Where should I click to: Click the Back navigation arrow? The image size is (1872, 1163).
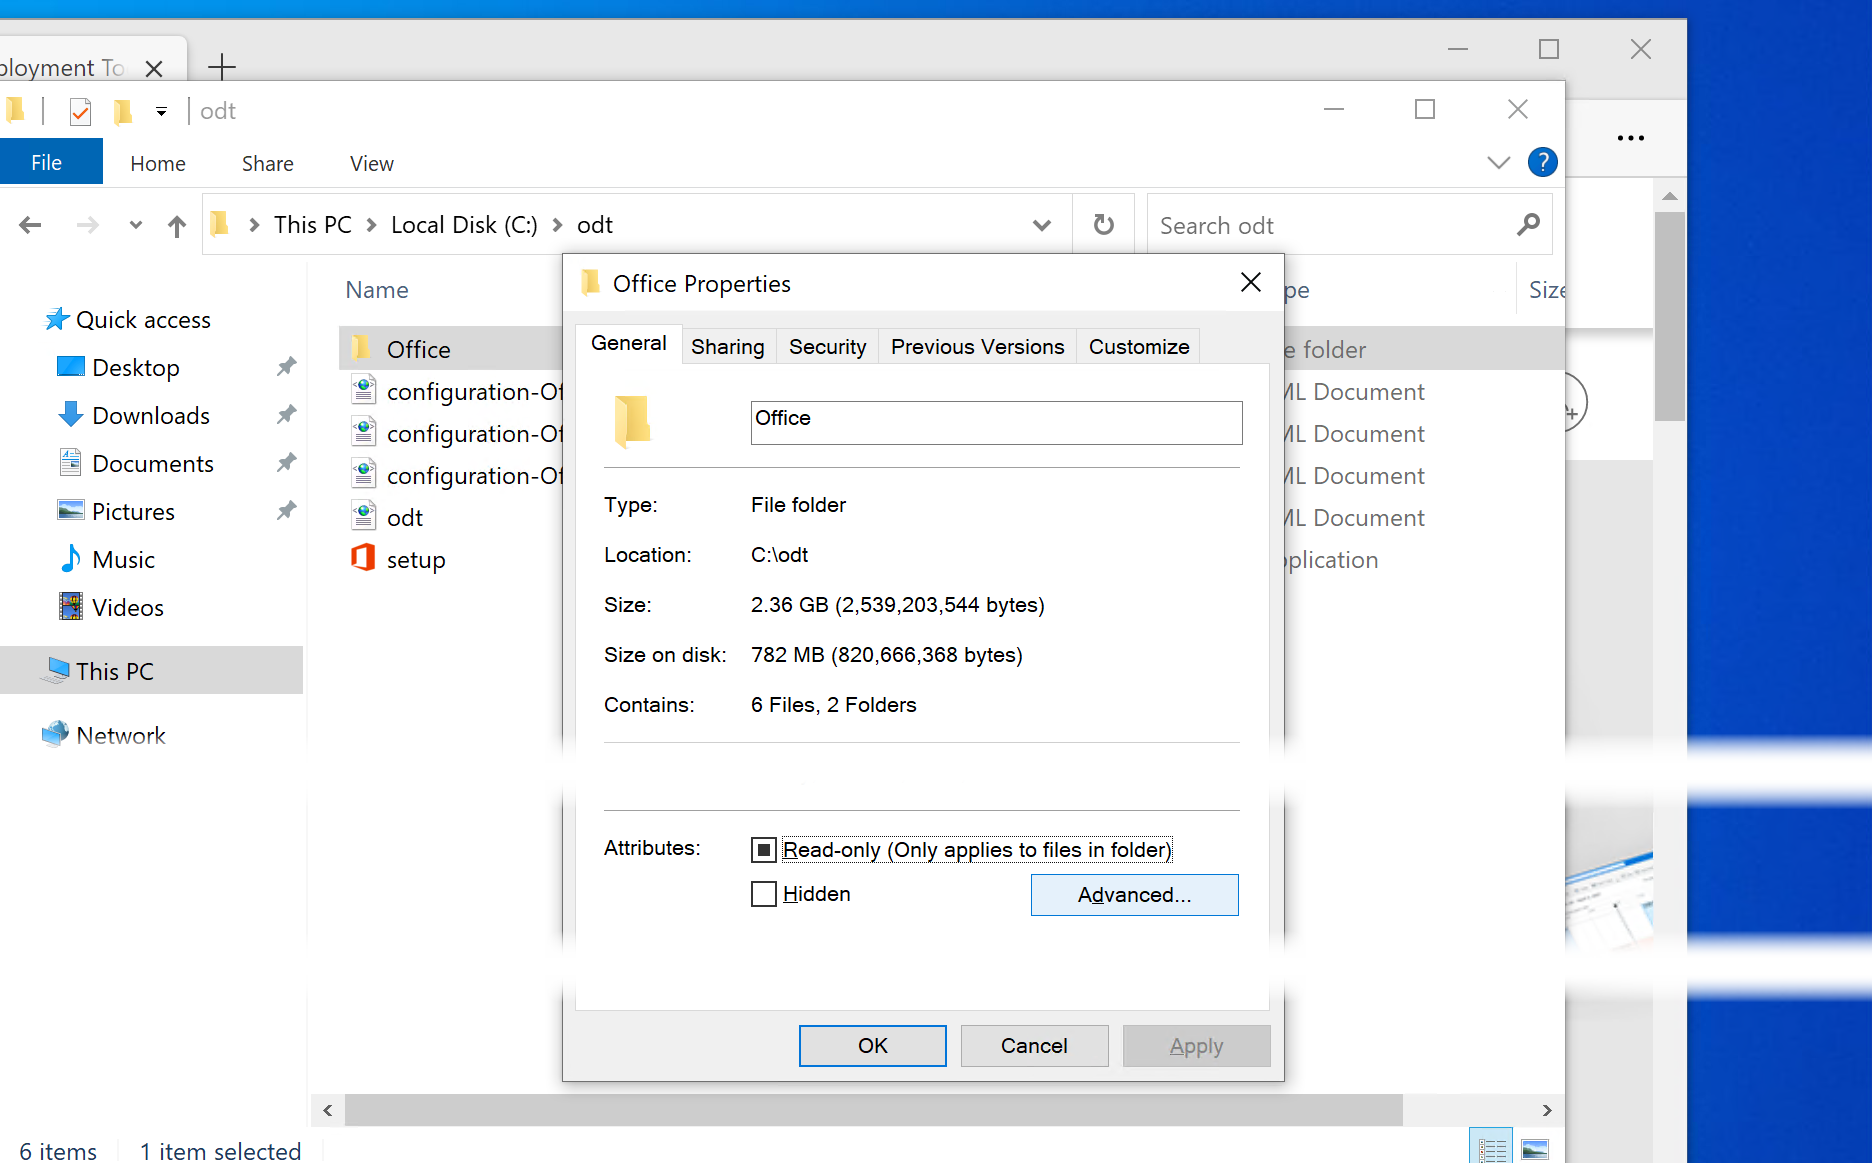click(30, 225)
